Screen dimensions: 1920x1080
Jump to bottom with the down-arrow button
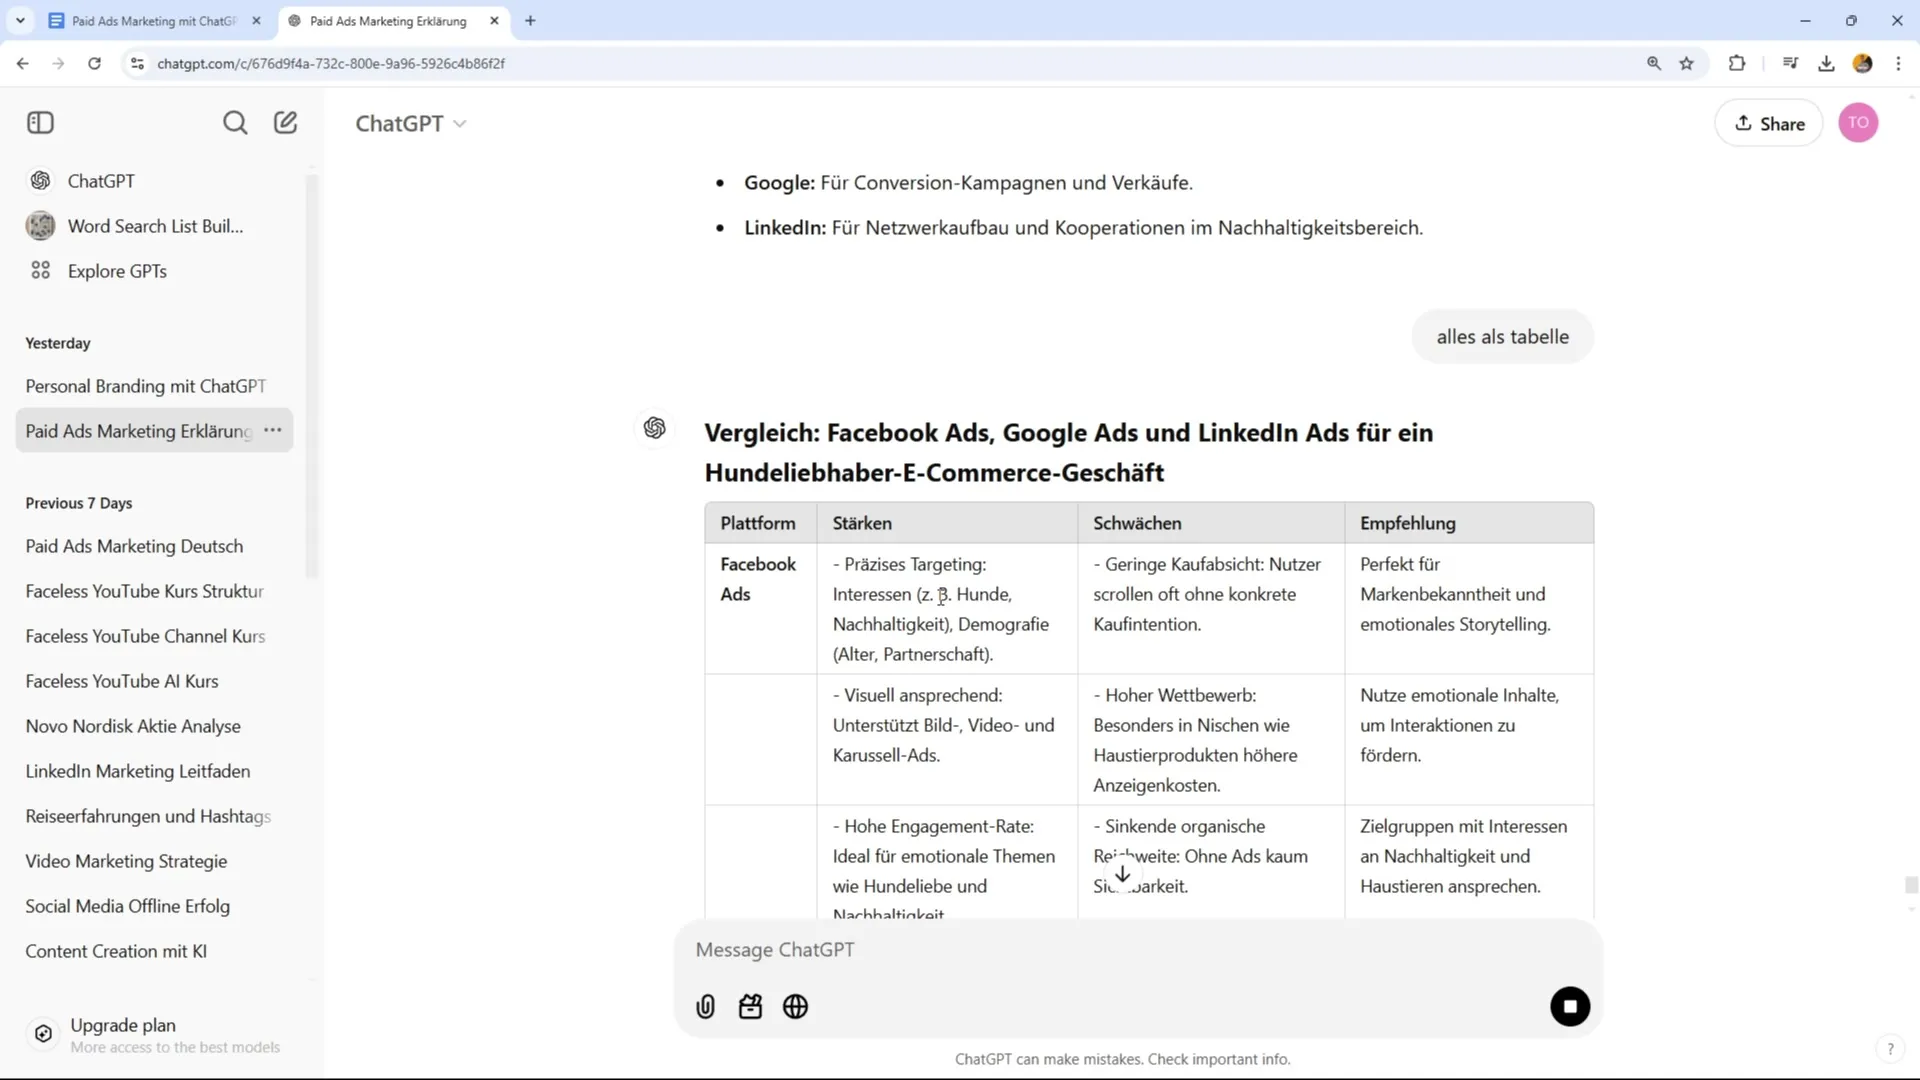pyautogui.click(x=1123, y=874)
